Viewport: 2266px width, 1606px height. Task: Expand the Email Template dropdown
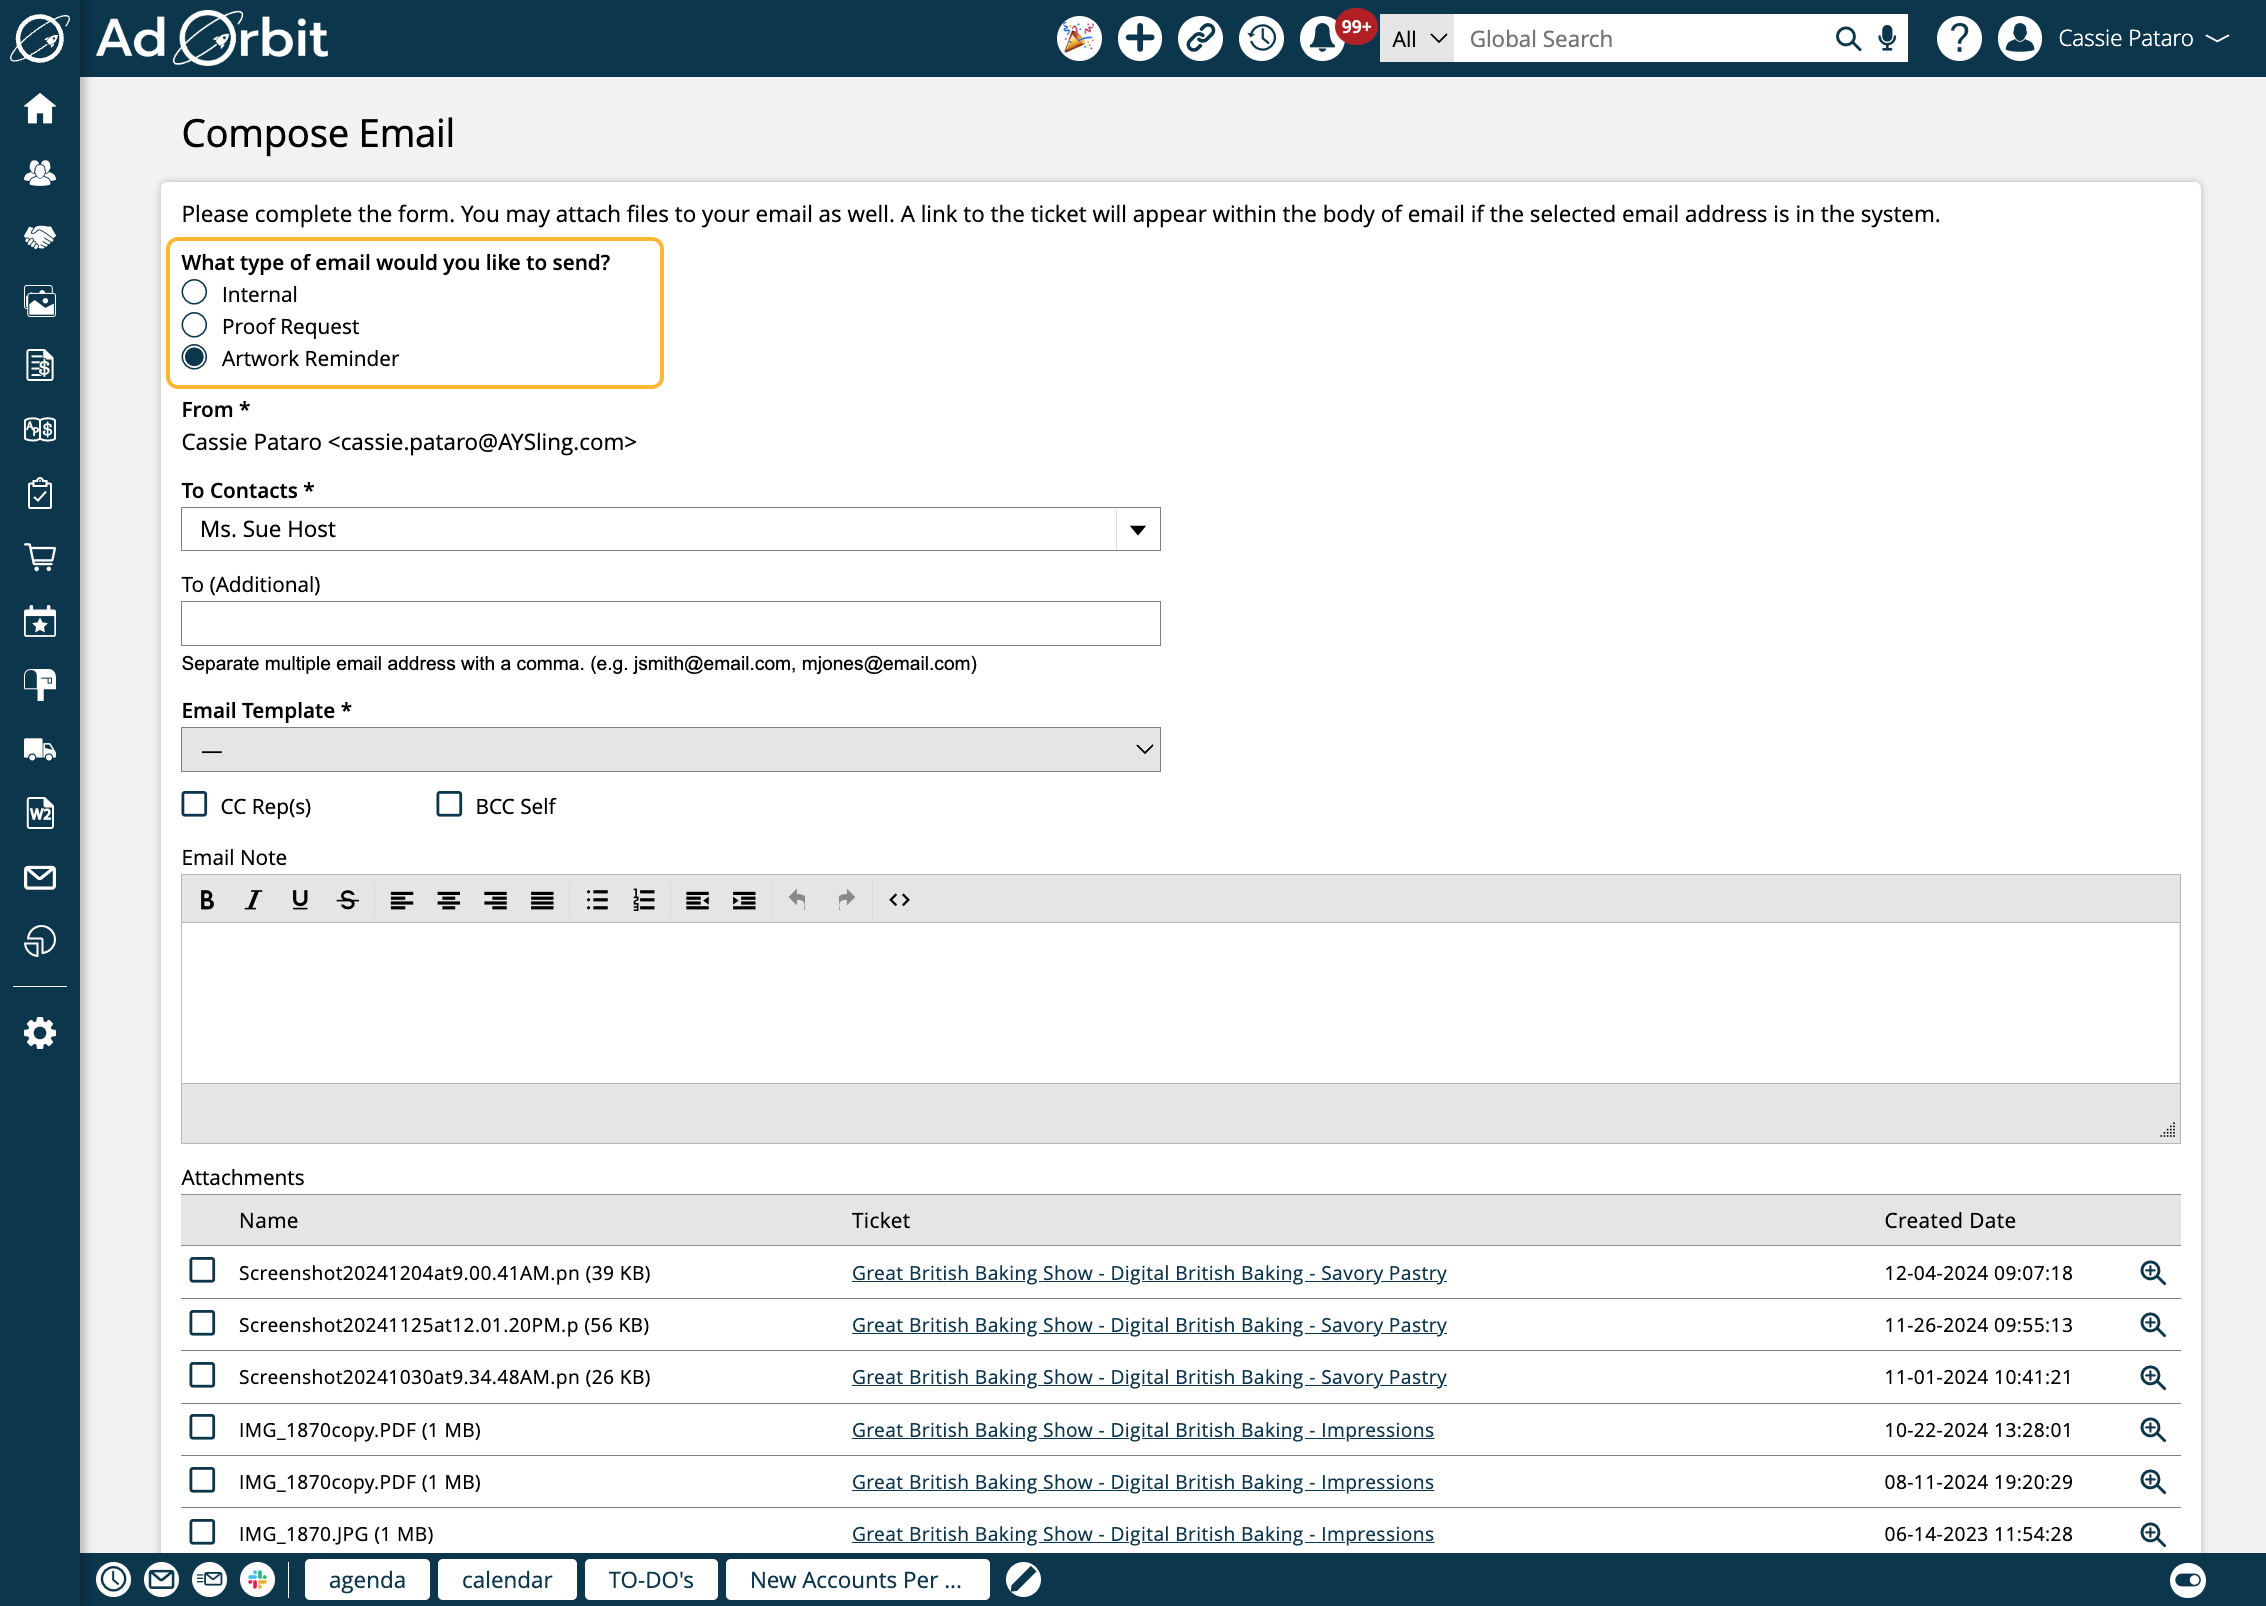point(670,750)
